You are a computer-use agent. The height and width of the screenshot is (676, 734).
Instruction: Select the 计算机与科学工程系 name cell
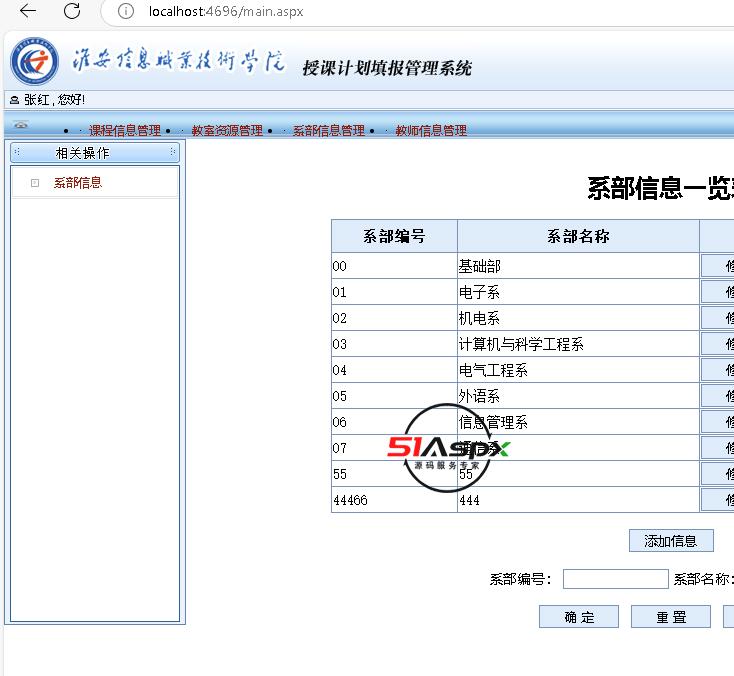click(578, 344)
